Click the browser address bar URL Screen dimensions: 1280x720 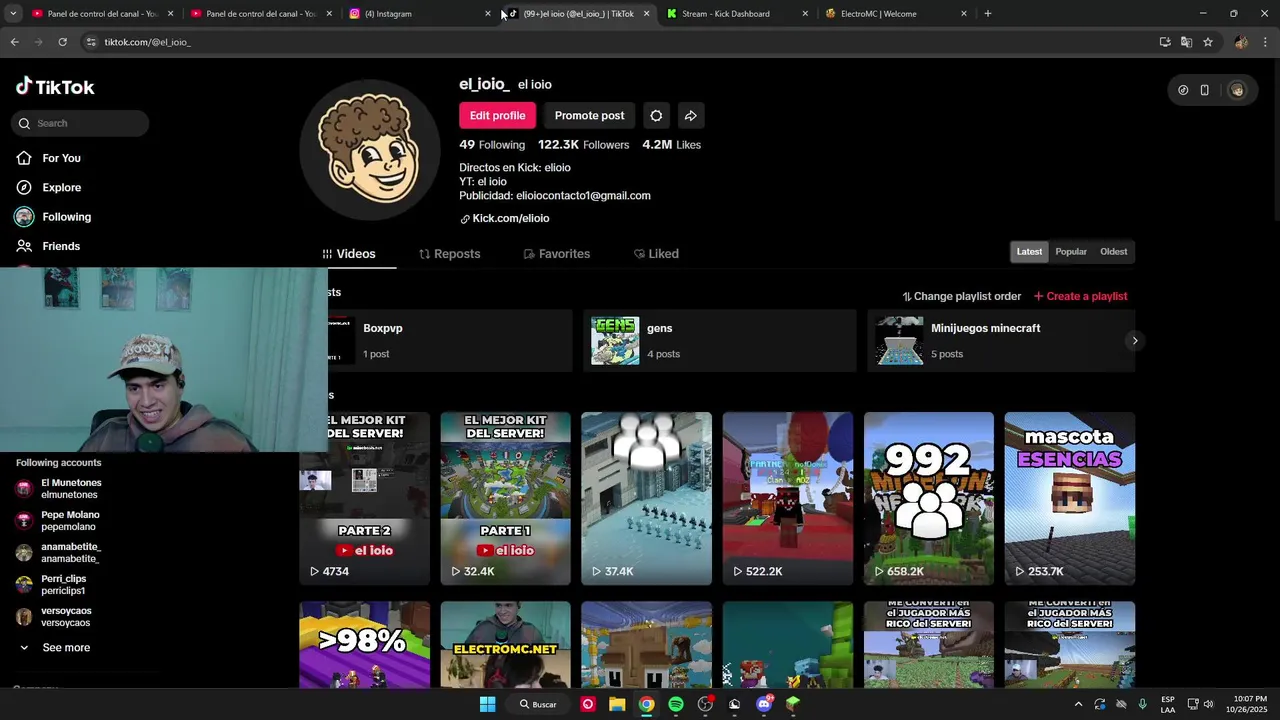[x=147, y=42]
